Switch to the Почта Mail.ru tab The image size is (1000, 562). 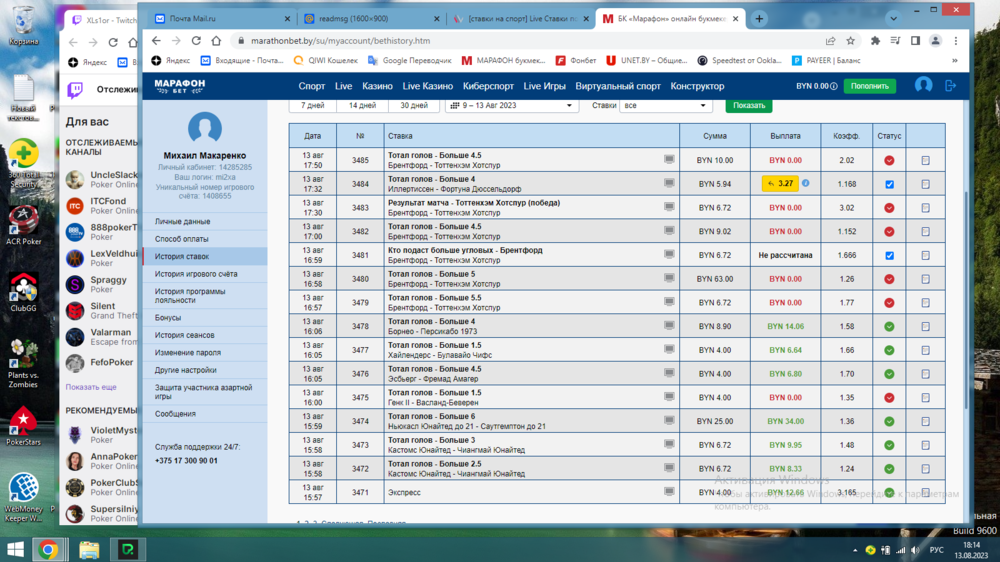pos(220,19)
